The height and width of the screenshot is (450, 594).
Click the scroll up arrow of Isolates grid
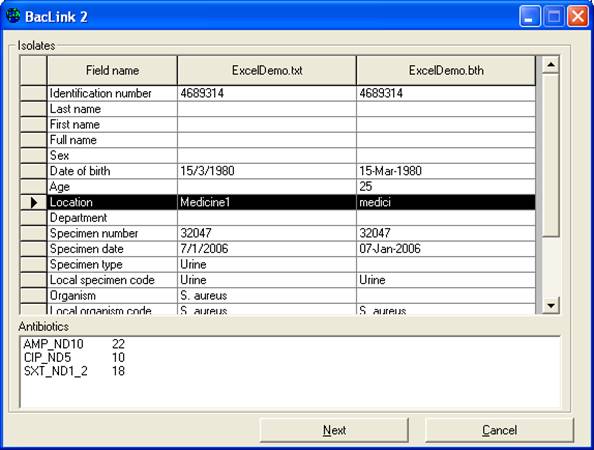coord(551,65)
